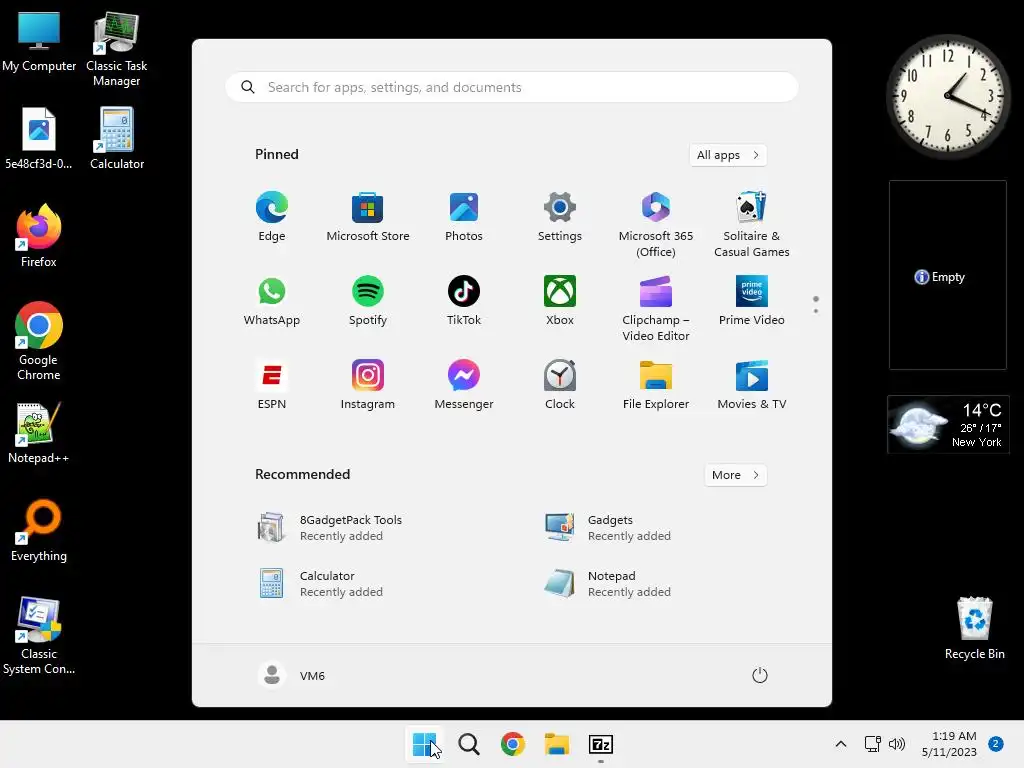Open notification badge showing 2
Screen dimensions: 1024x768
tap(996, 744)
